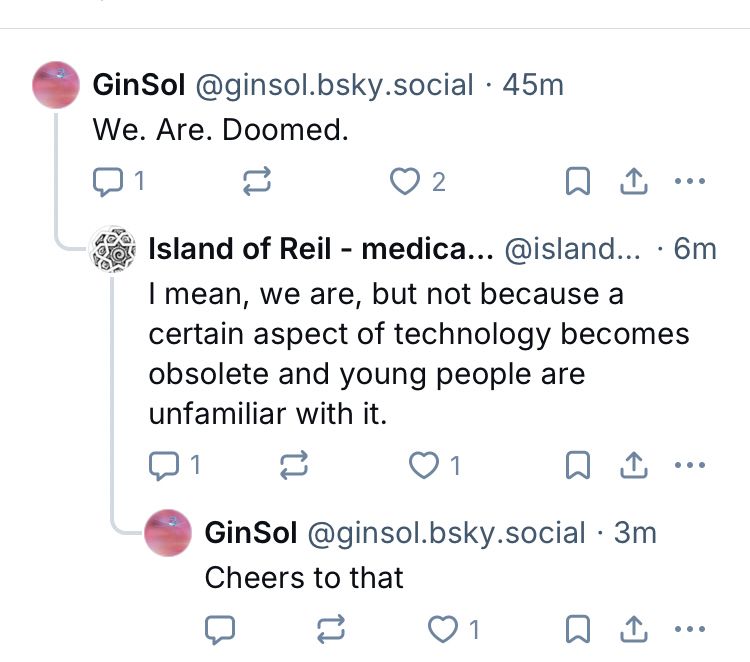This screenshot has width=750, height=662.
Task: Like the "We. Are. Doomed." post
Action: (404, 181)
